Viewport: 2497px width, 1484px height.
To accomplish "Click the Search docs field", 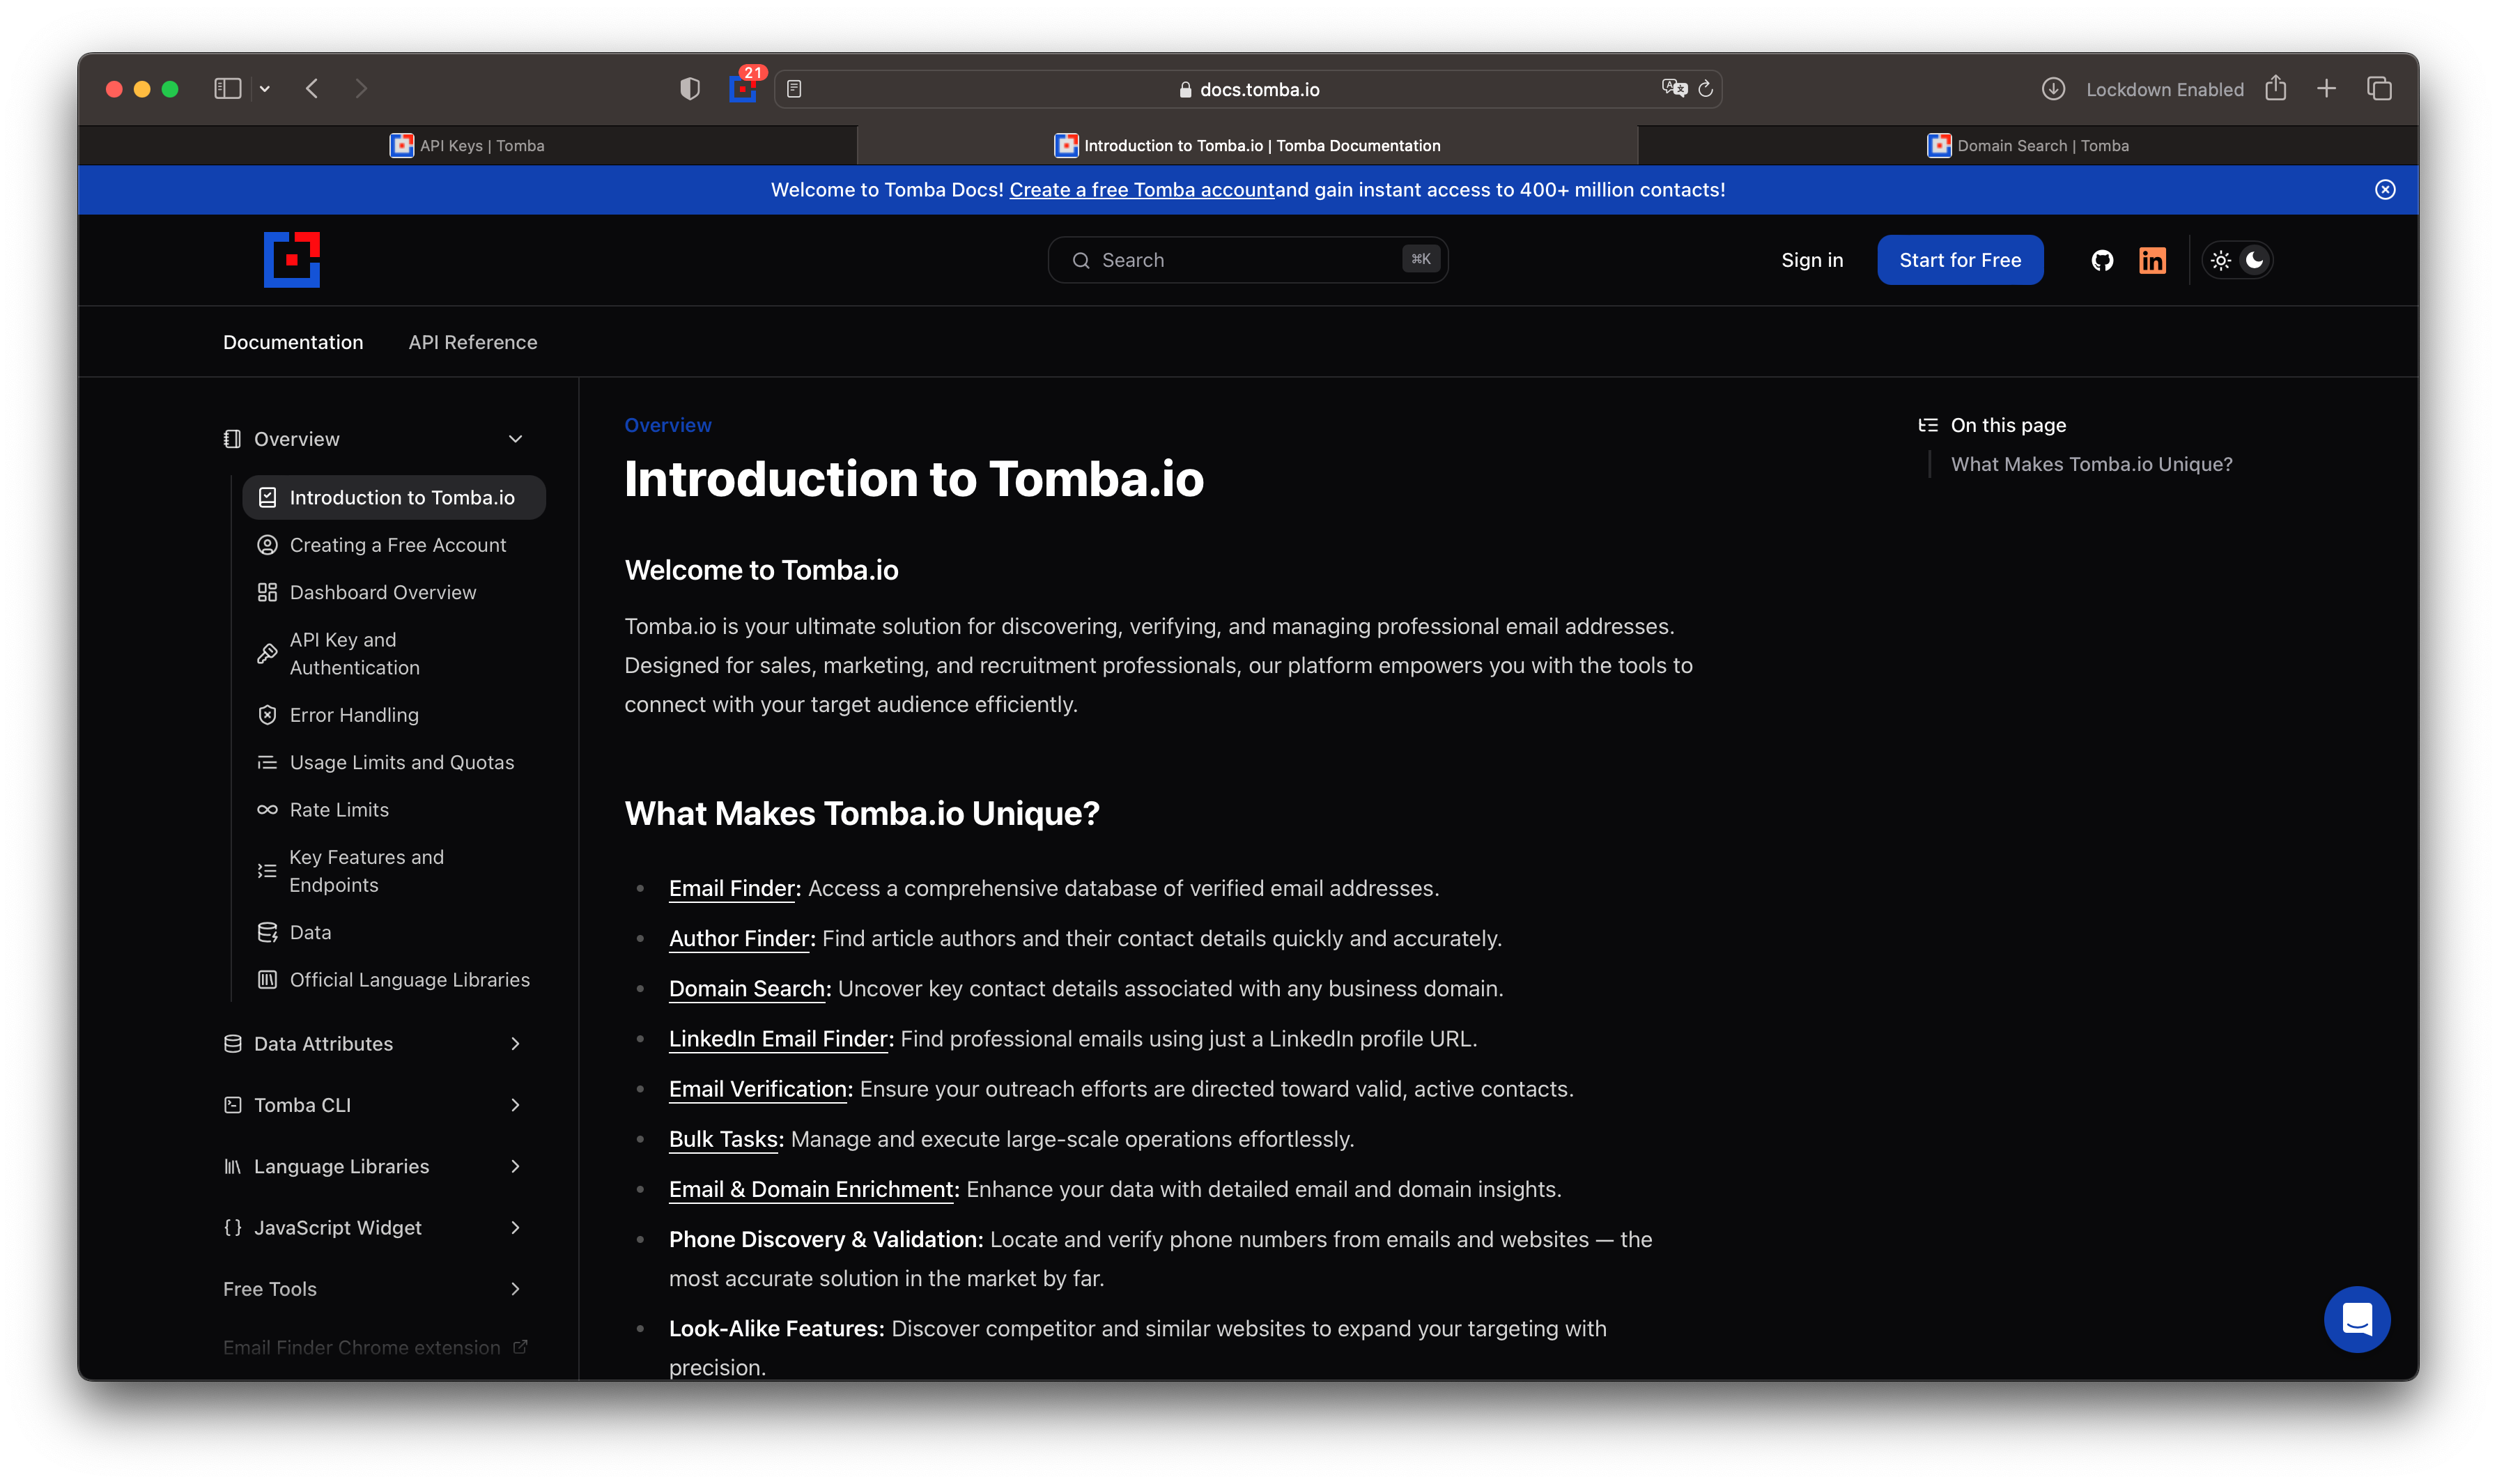I will [1248, 260].
